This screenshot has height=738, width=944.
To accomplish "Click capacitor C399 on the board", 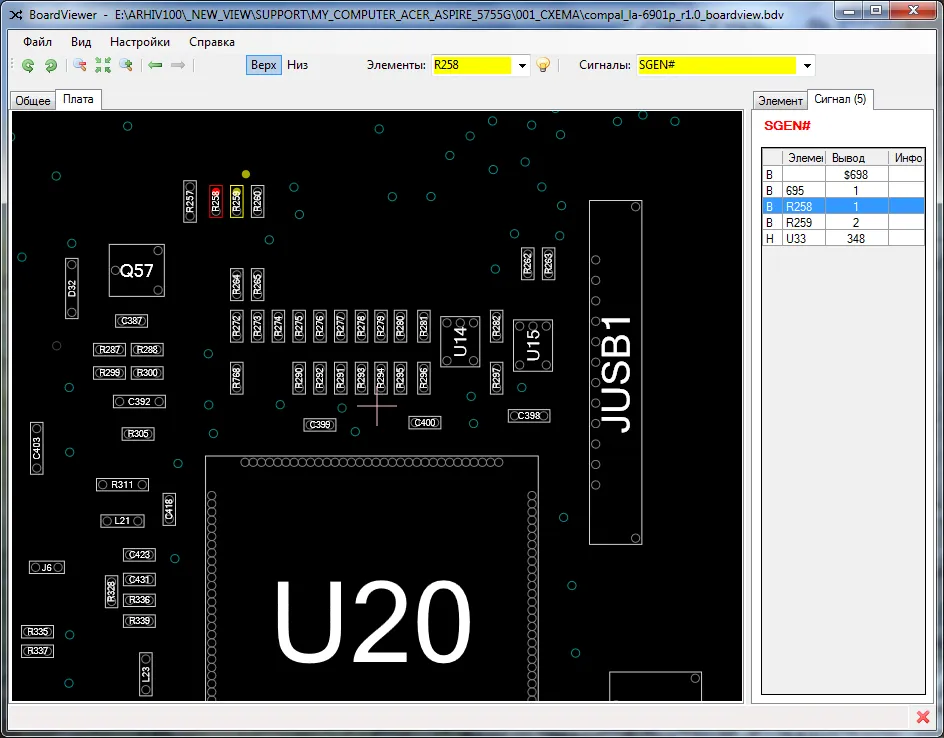I will [320, 424].
